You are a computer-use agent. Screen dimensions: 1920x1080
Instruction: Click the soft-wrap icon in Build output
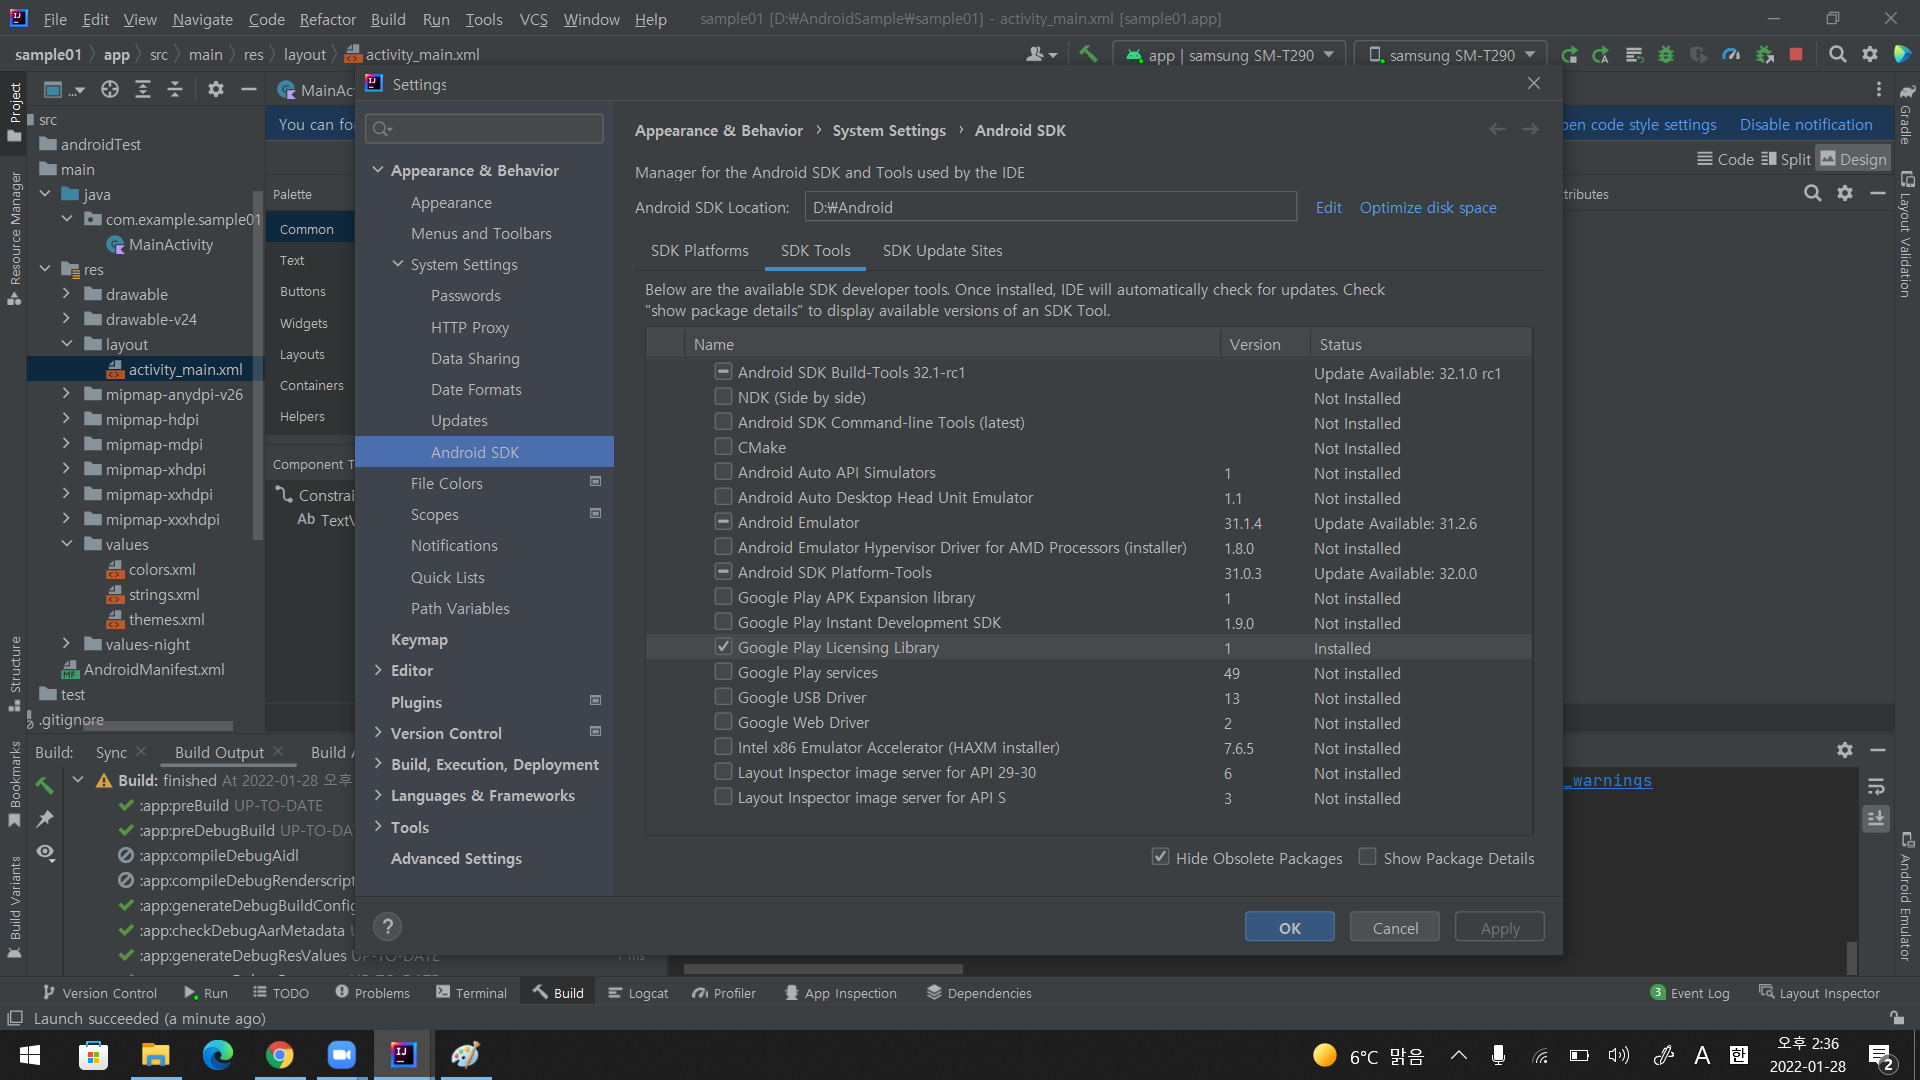pyautogui.click(x=1876, y=786)
